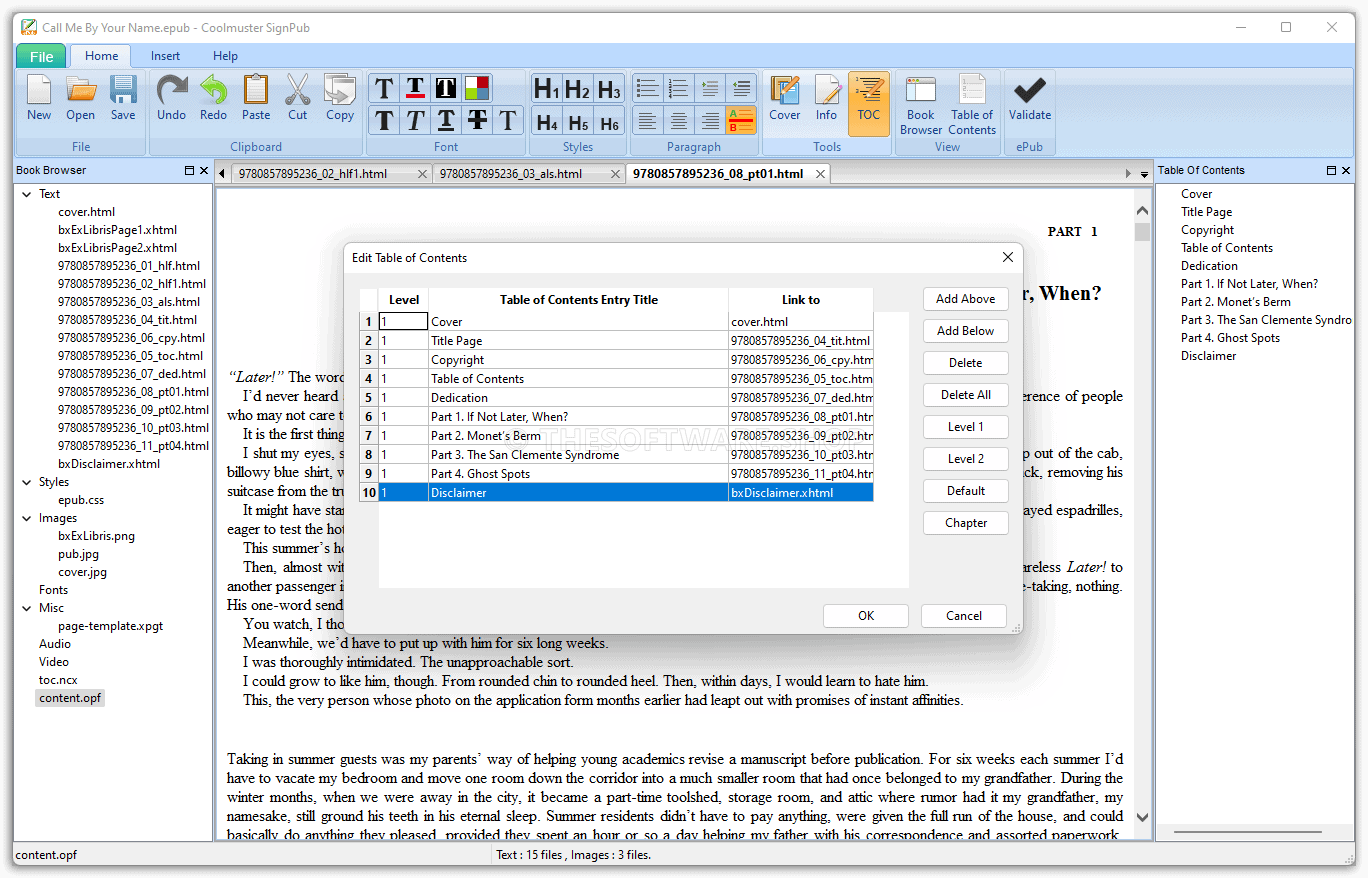The image size is (1368, 878).
Task: Close the Book Browser panel
Action: [204, 170]
